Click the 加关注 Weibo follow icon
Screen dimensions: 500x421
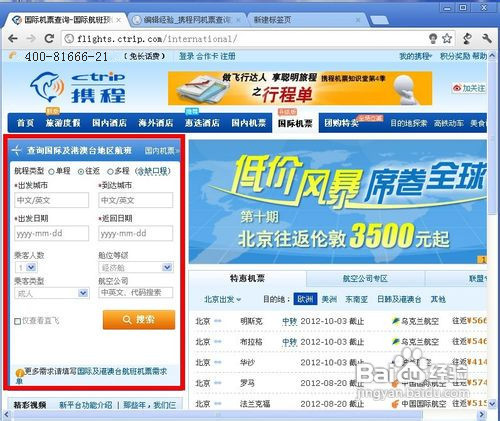click(469, 88)
